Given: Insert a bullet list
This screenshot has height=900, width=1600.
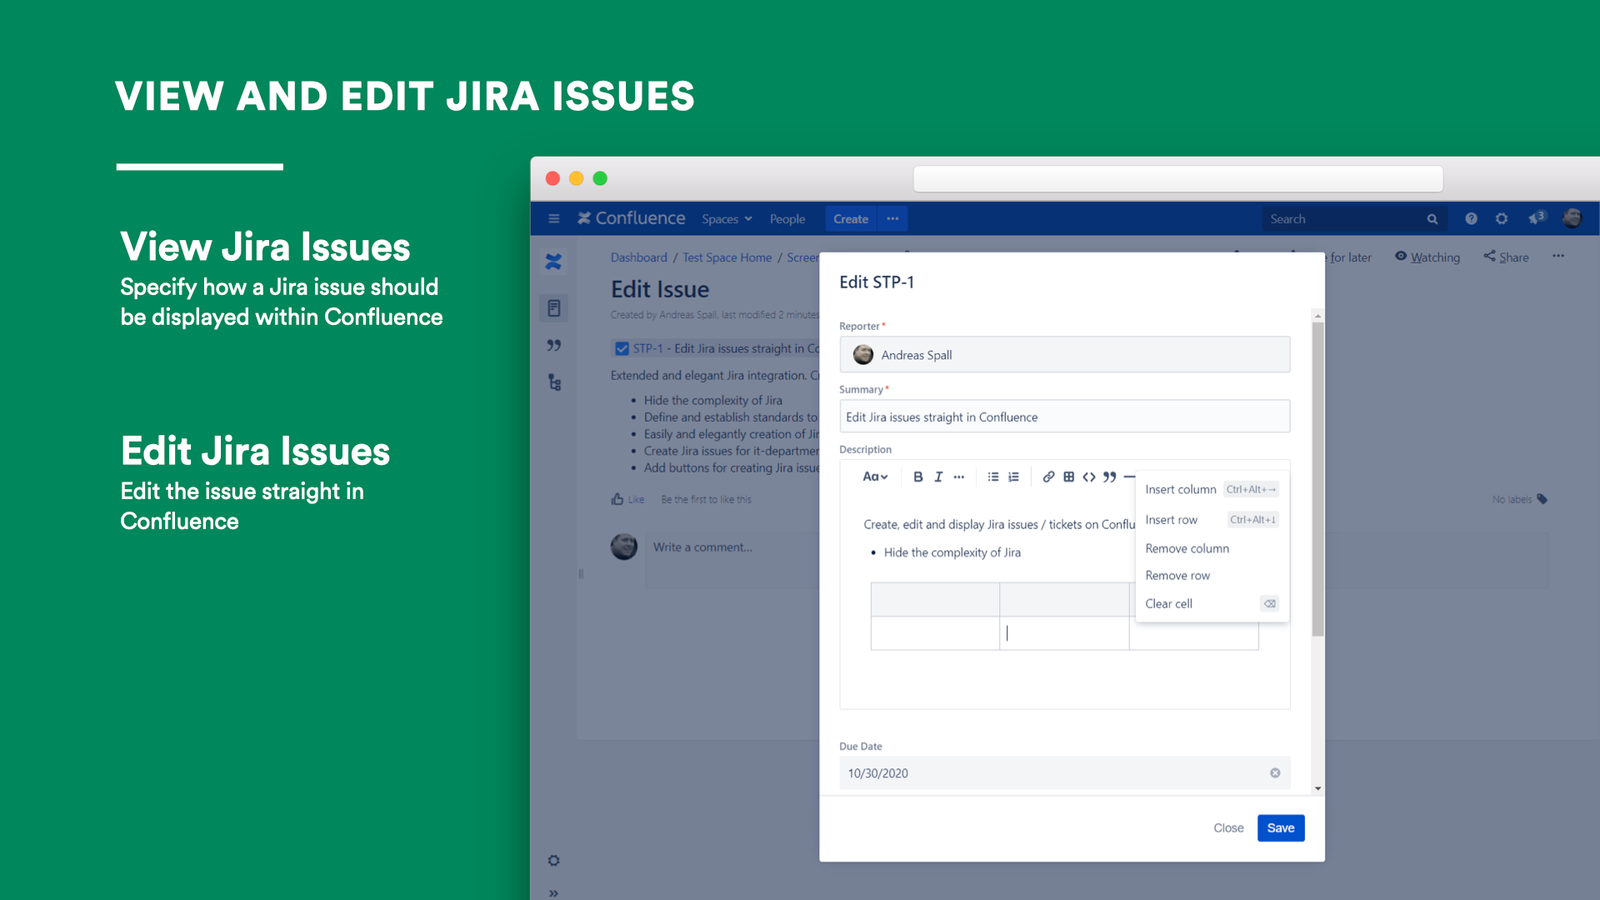Looking at the screenshot, I should 993,477.
